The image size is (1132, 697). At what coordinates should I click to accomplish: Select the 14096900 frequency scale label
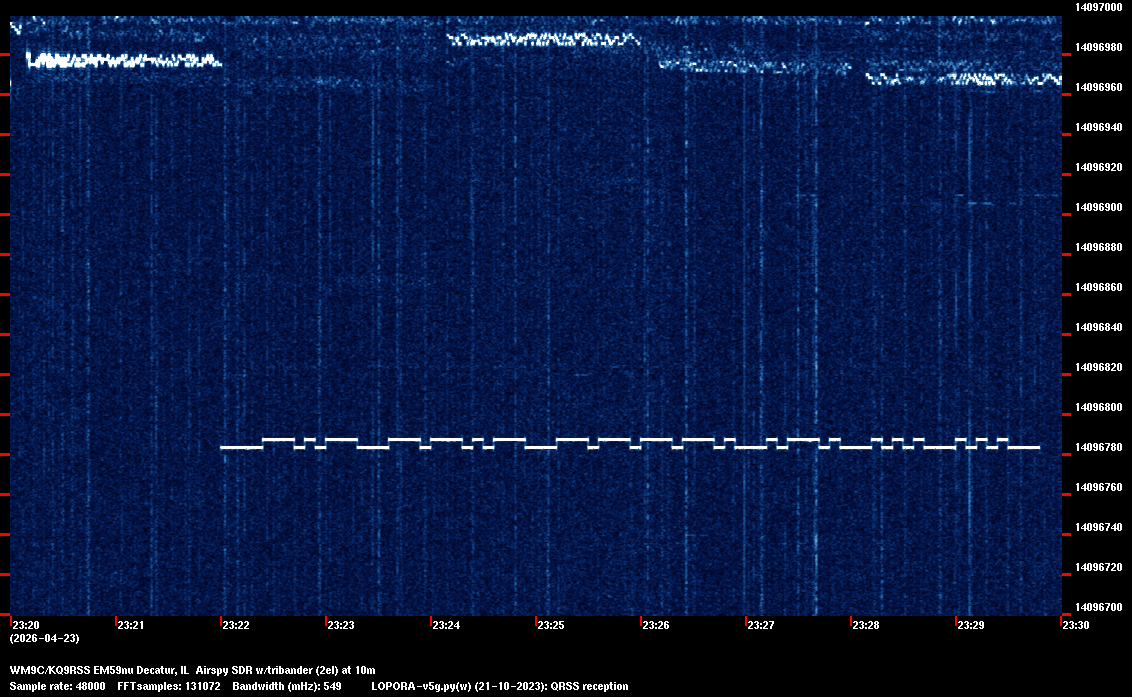[1098, 207]
